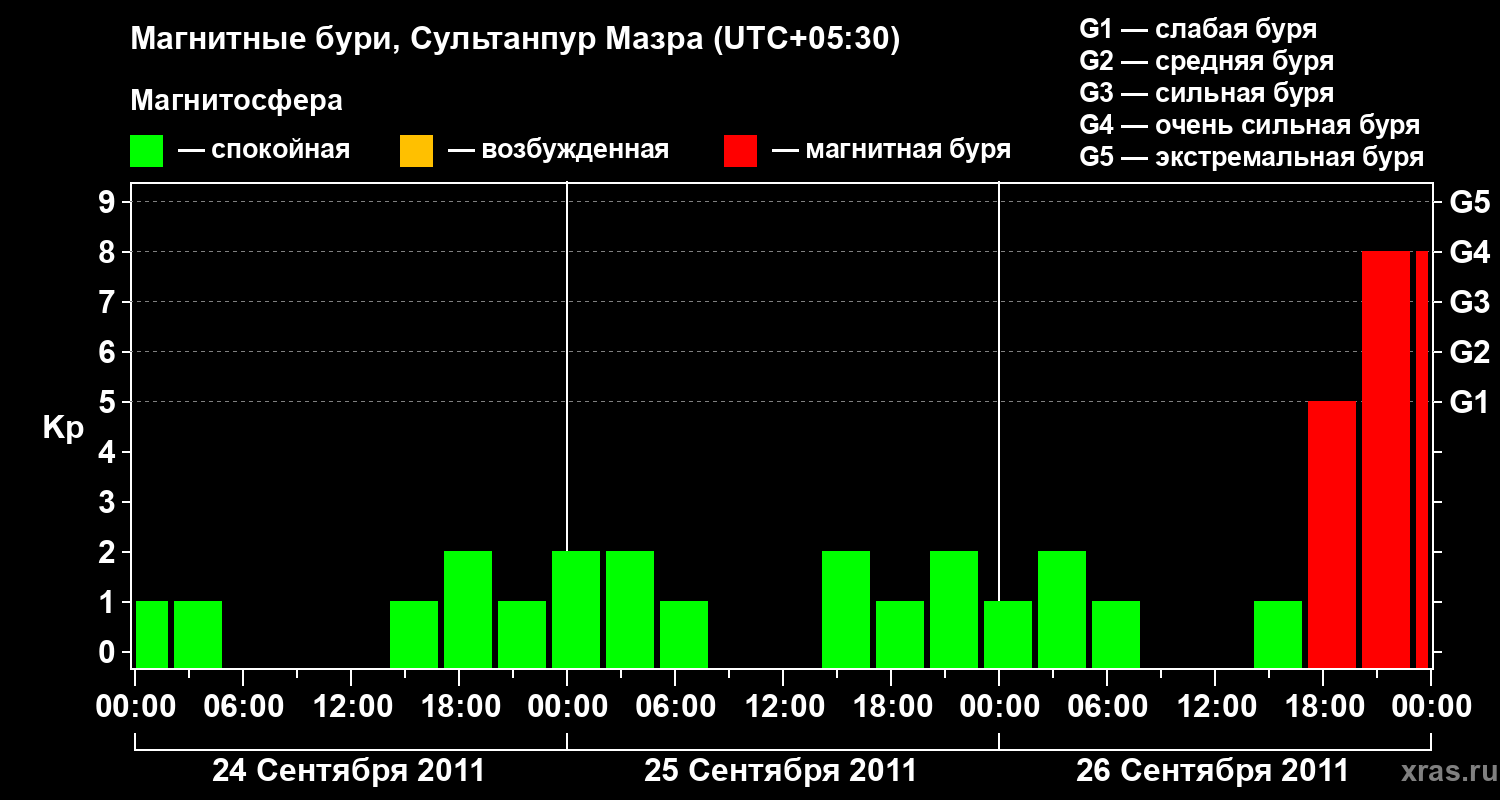This screenshot has width=1500, height=800.
Task: Click the 18:00 time label under 25 September
Action: [891, 707]
